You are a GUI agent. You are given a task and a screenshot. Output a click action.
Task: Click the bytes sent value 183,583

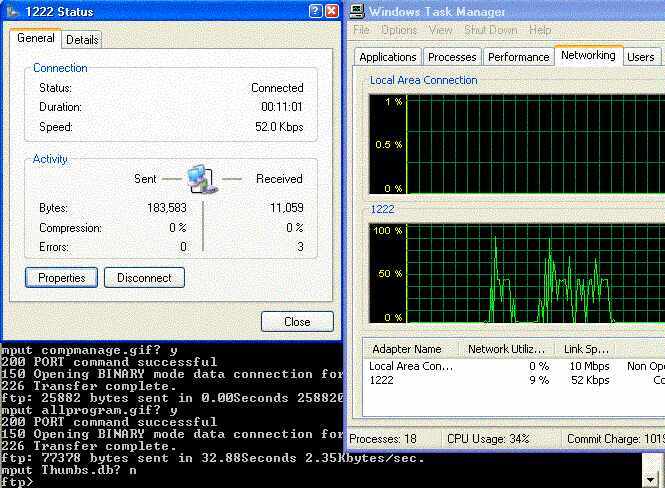[167, 208]
